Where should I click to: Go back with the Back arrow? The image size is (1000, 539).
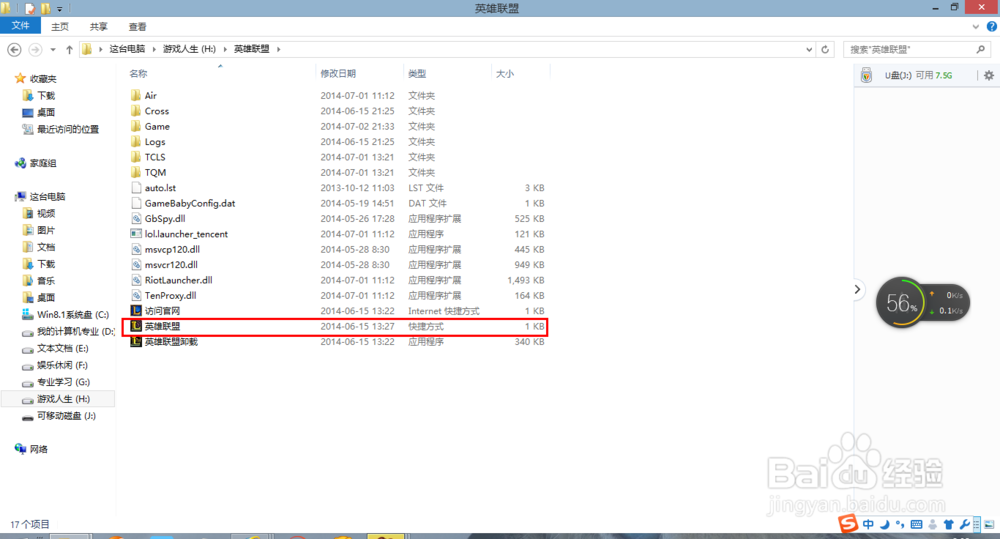pyautogui.click(x=14, y=49)
